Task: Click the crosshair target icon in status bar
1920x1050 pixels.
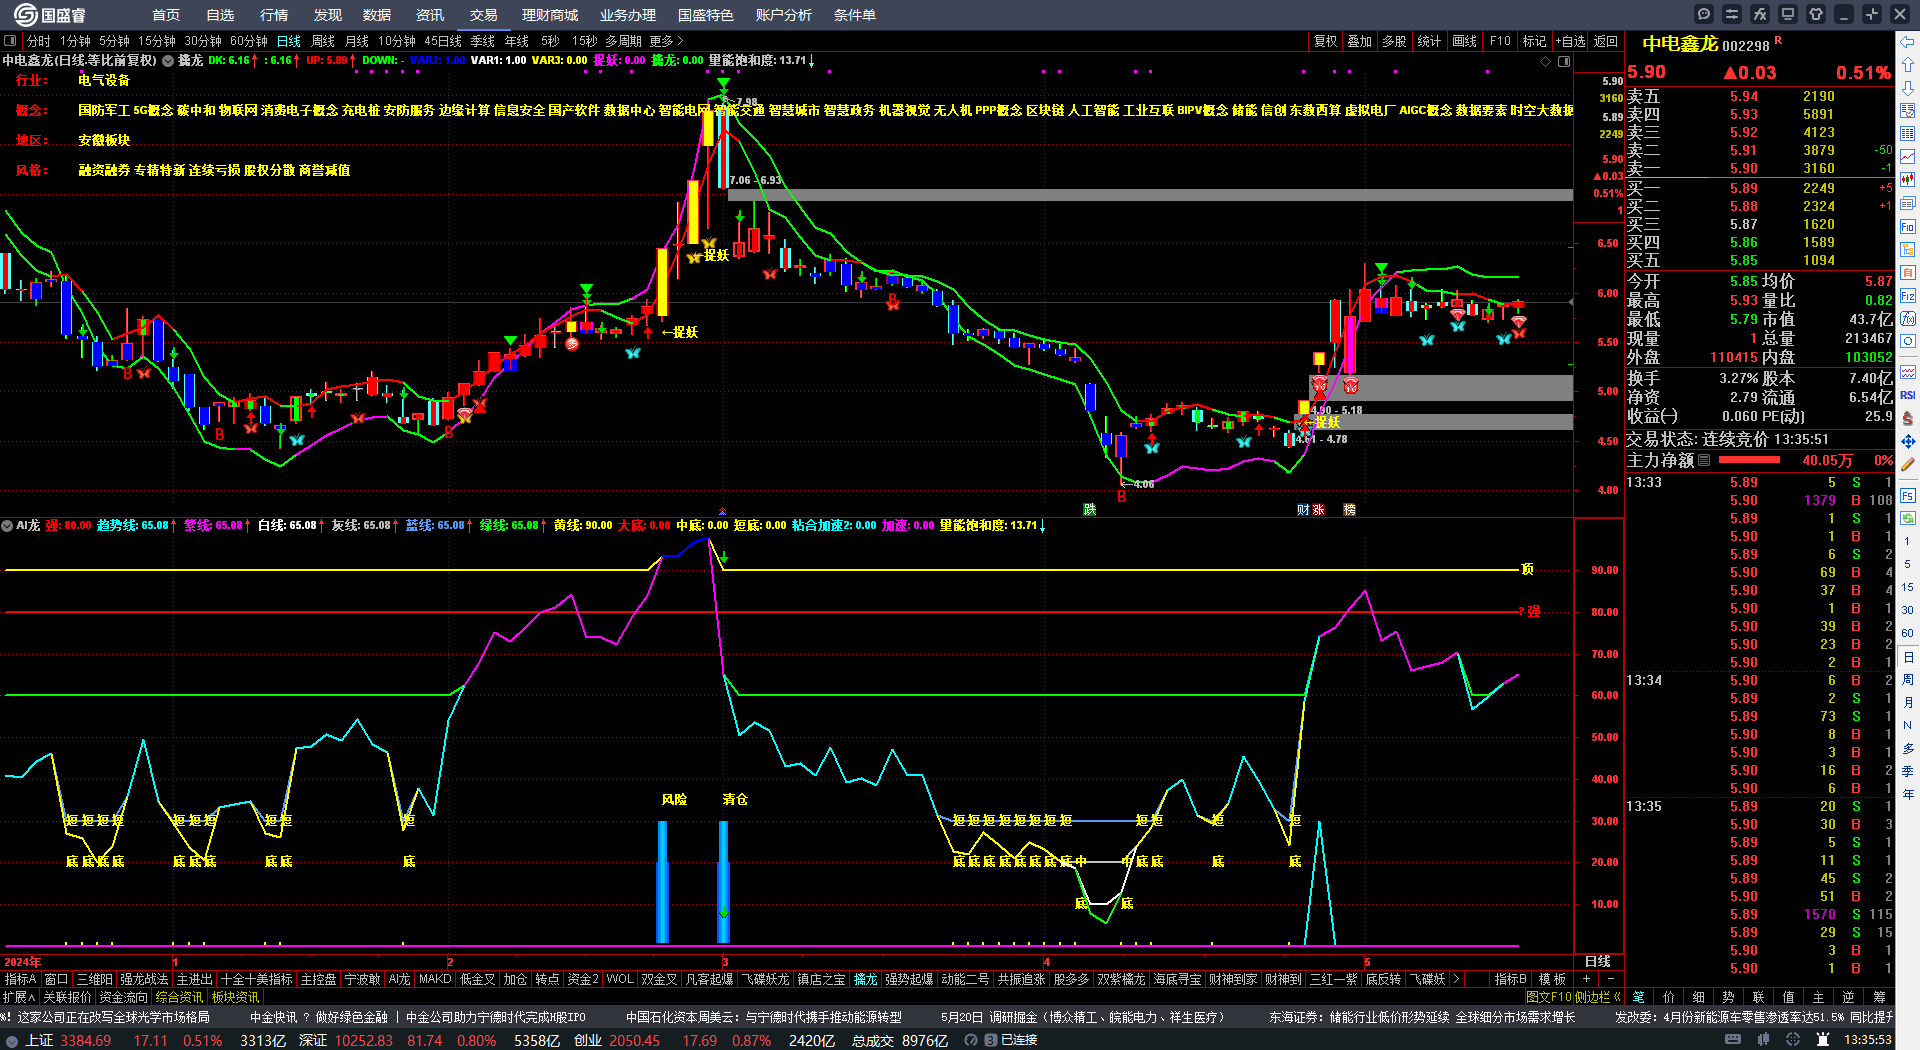Action: coord(1794,1040)
